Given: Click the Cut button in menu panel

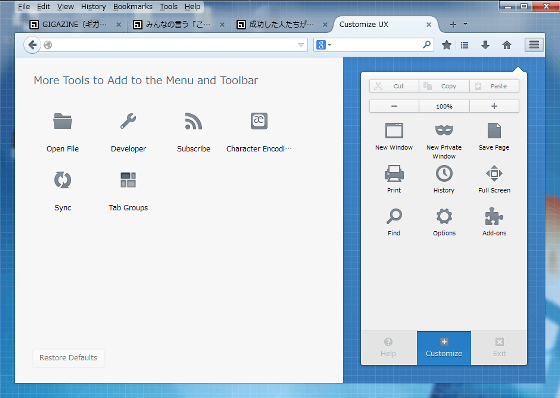Looking at the screenshot, I should [x=394, y=86].
